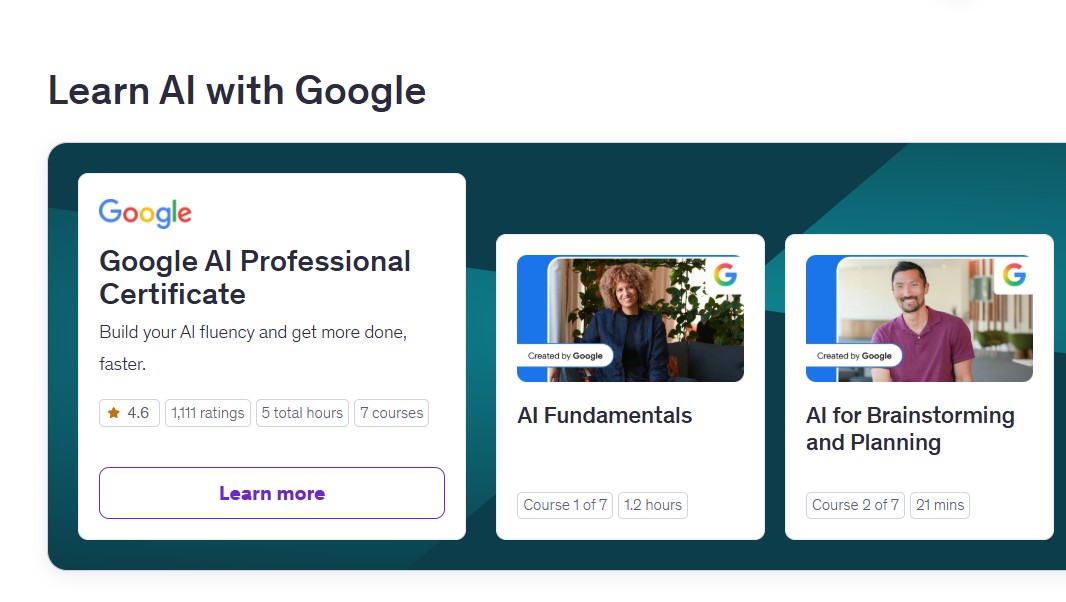This screenshot has height=602, width=1066.
Task: Click the 21 mins duration tag
Action: pyautogui.click(x=940, y=505)
